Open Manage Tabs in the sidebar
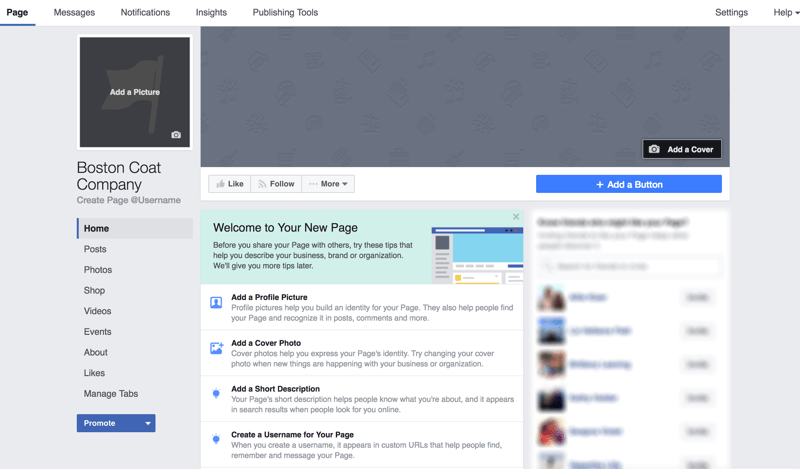Image resolution: width=800 pixels, height=469 pixels. coord(111,394)
